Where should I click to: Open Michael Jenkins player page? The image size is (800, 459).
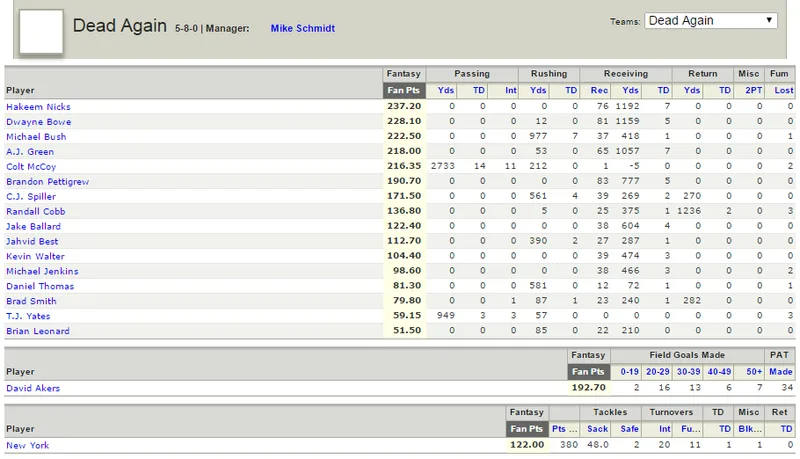(x=42, y=271)
